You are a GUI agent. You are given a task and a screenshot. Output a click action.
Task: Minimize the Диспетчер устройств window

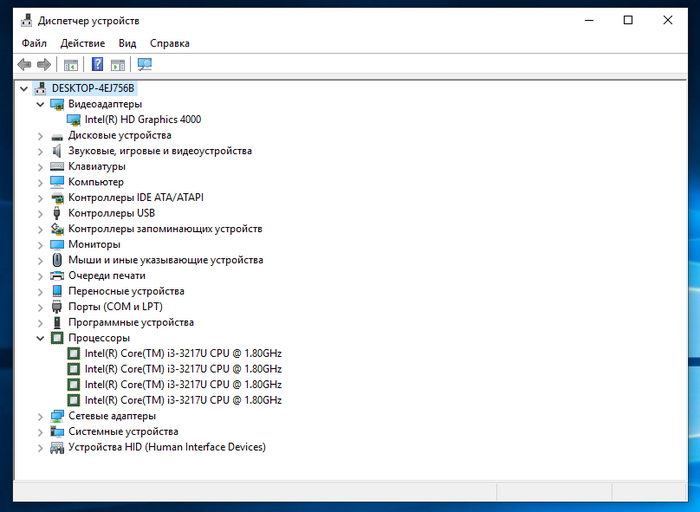pyautogui.click(x=589, y=21)
